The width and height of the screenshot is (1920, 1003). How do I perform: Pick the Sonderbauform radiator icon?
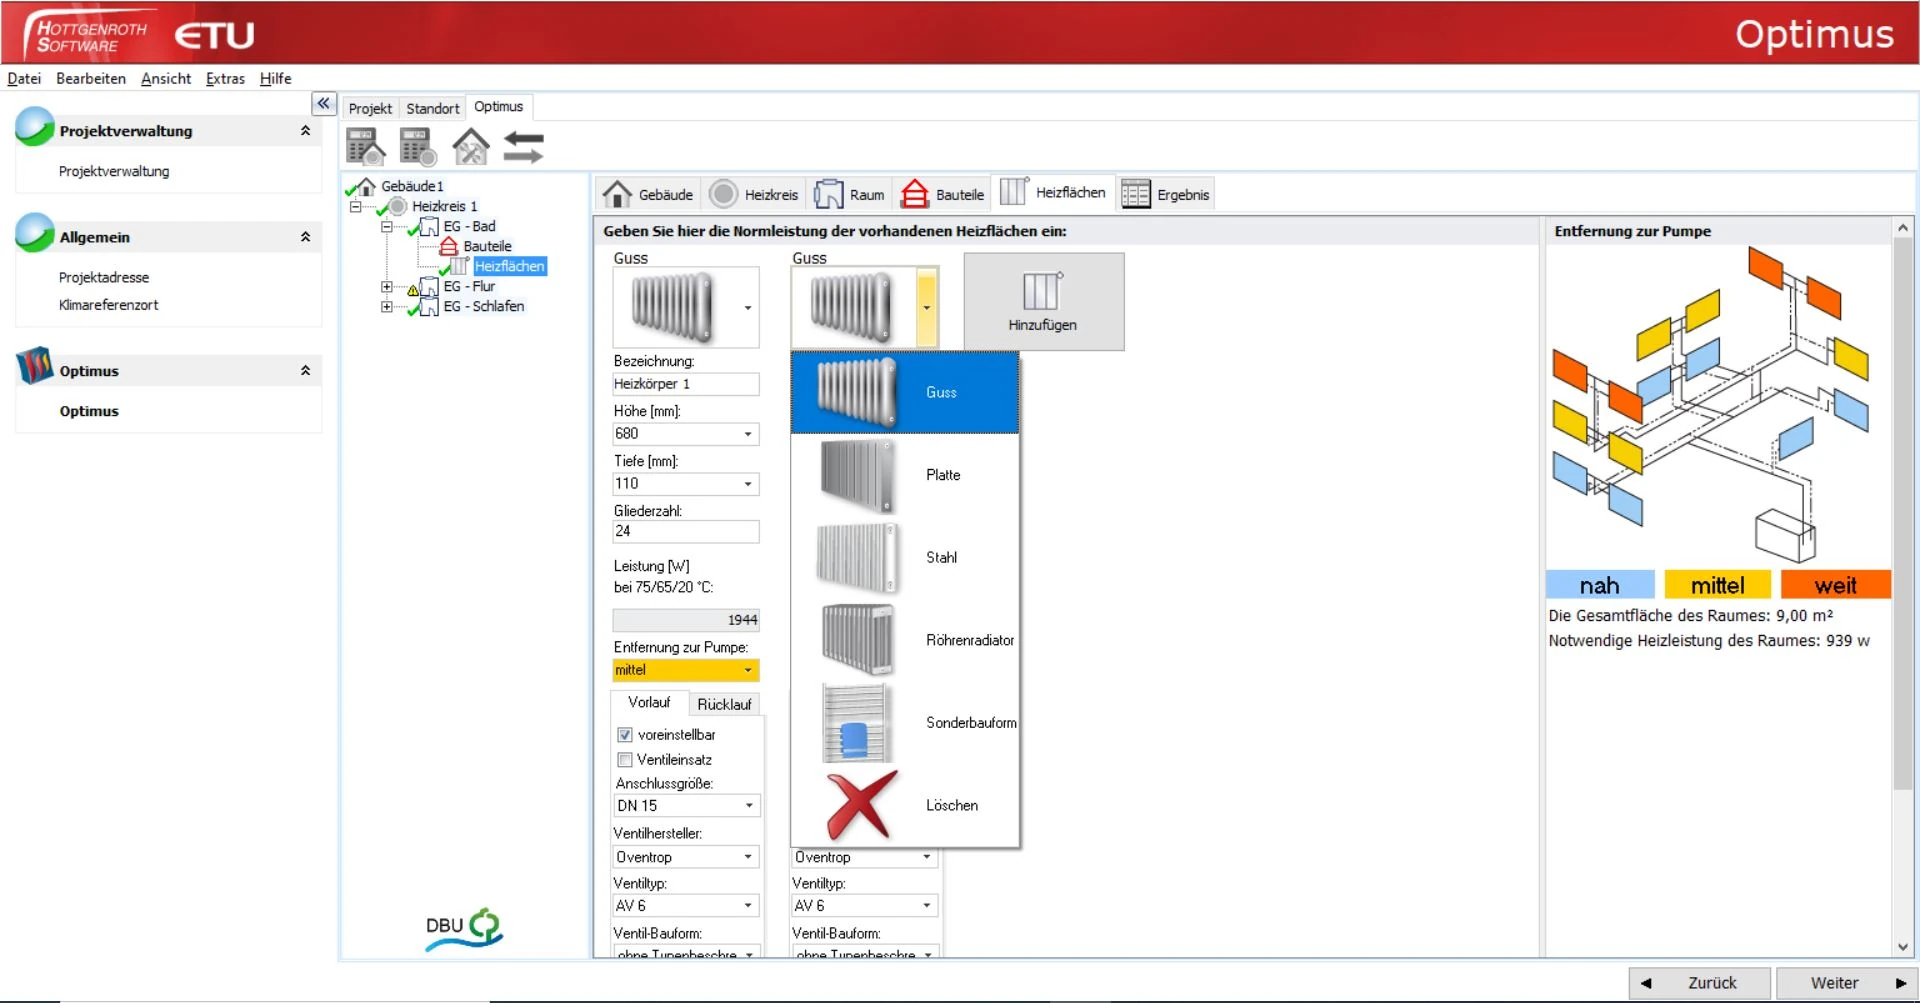click(854, 723)
